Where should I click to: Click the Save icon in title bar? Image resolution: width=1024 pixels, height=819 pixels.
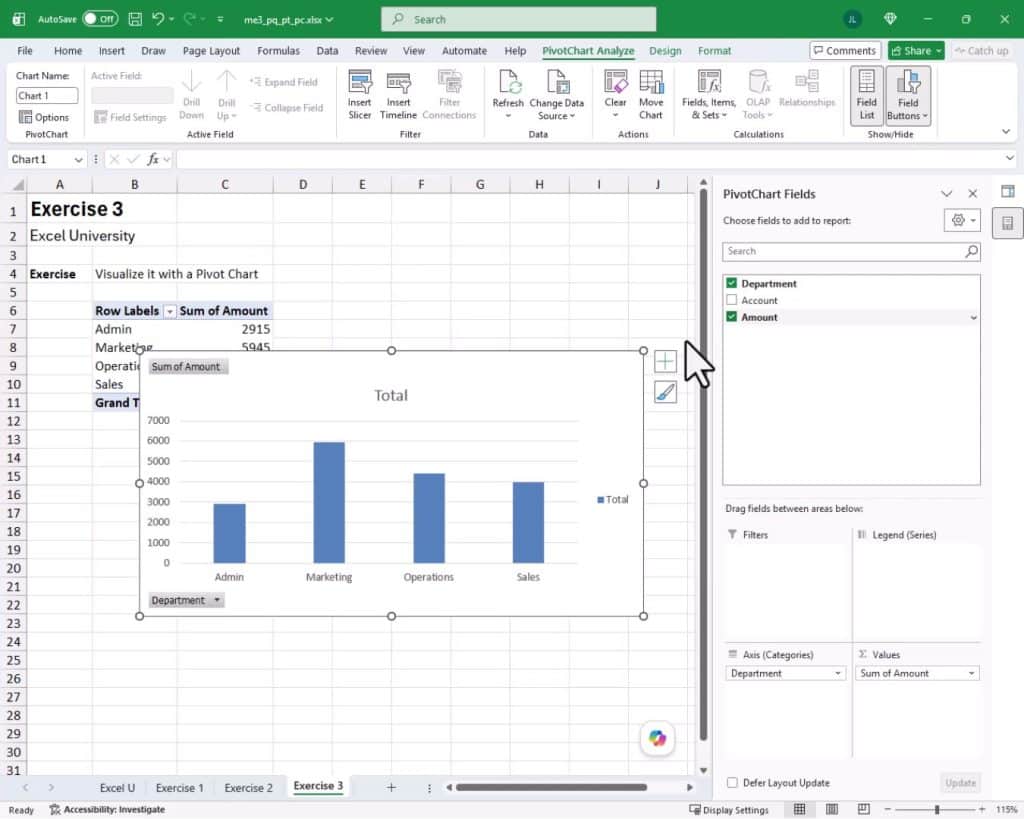135,19
